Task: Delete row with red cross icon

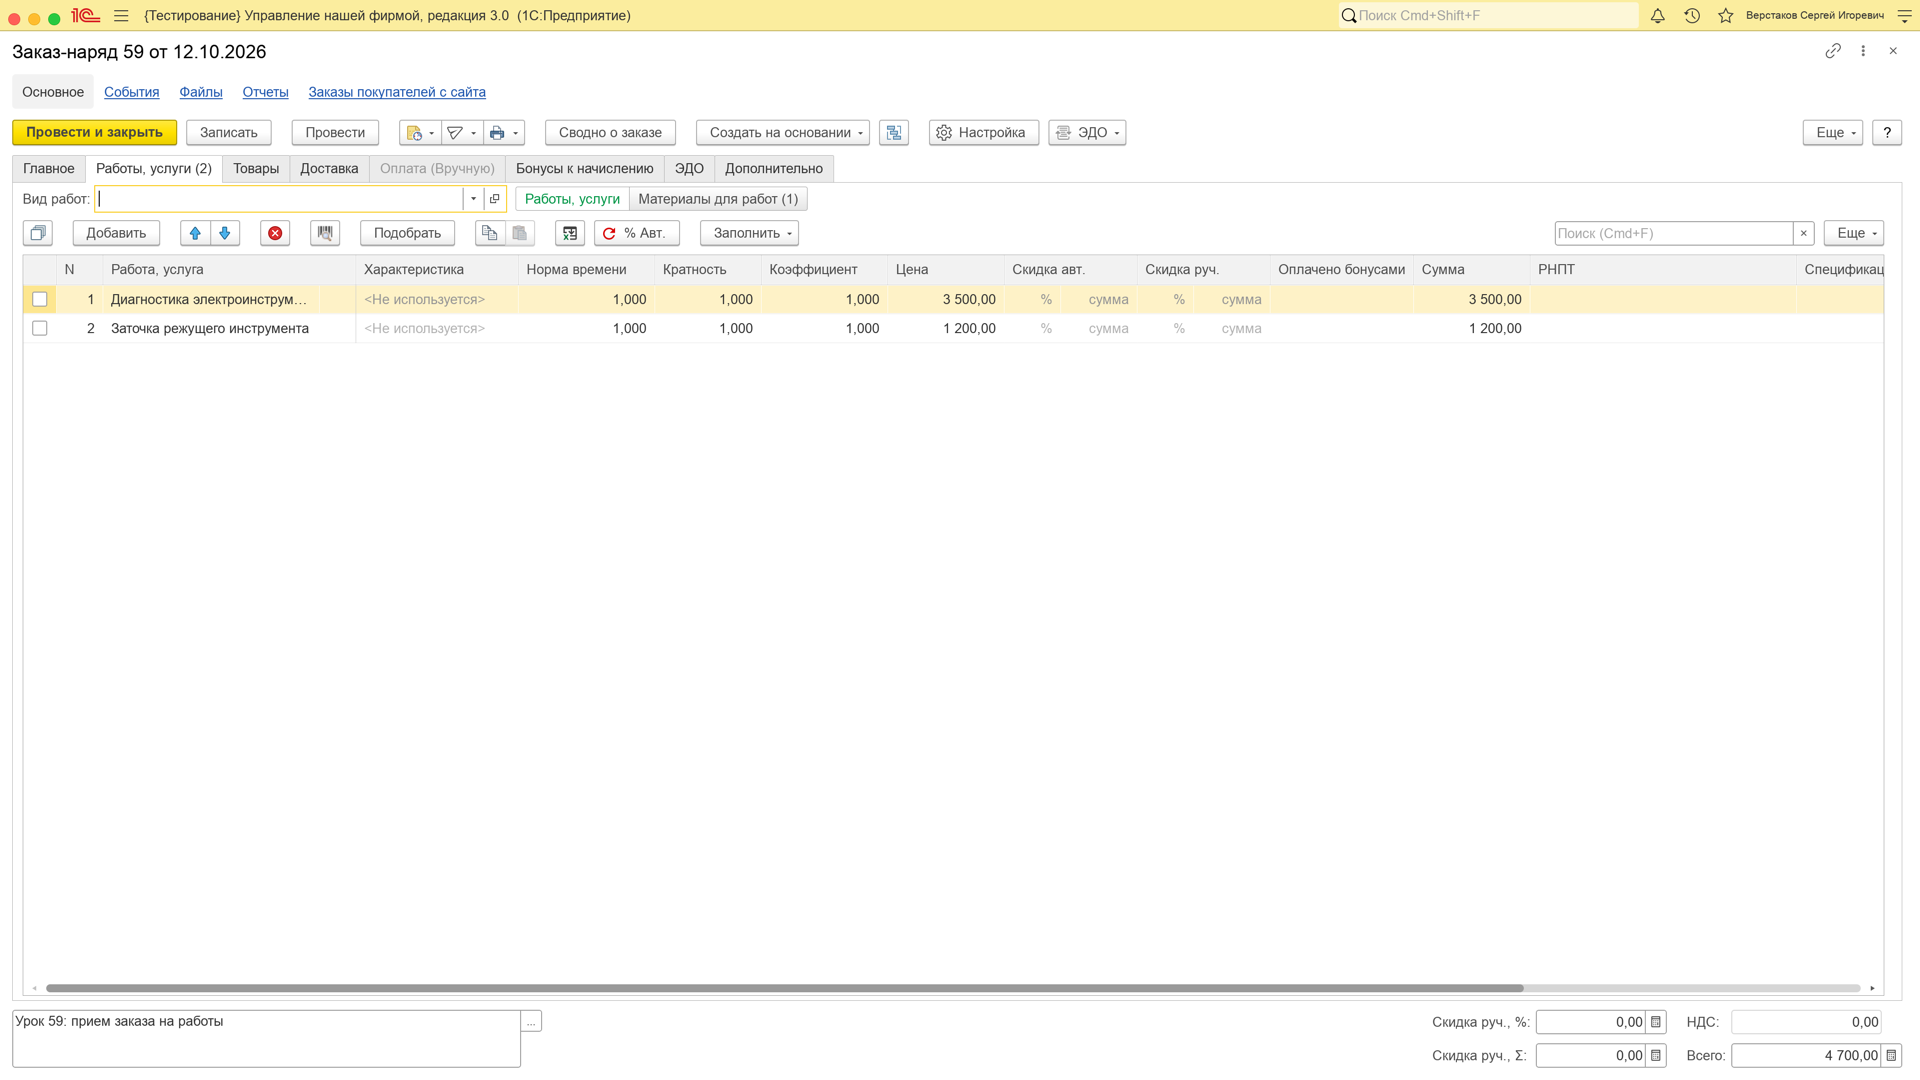Action: coord(275,233)
